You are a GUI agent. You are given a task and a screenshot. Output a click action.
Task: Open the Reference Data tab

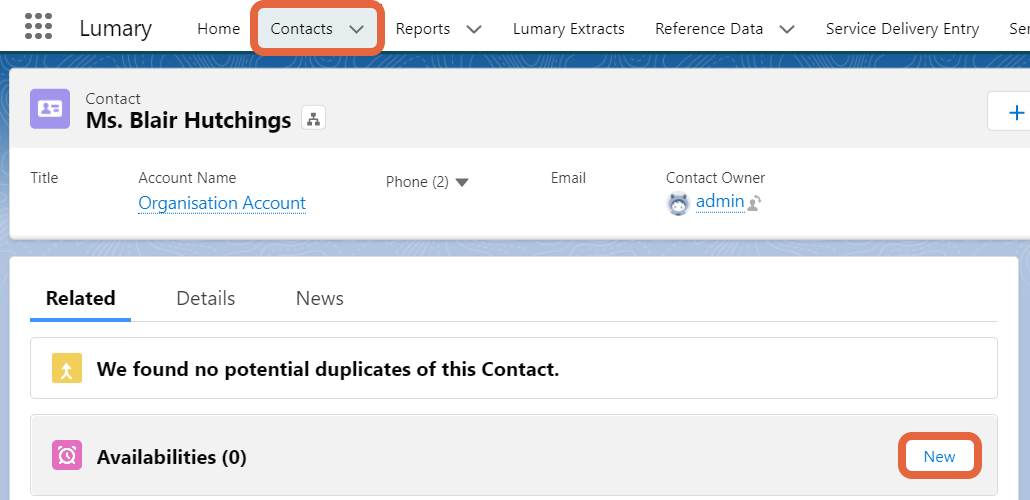tap(709, 29)
